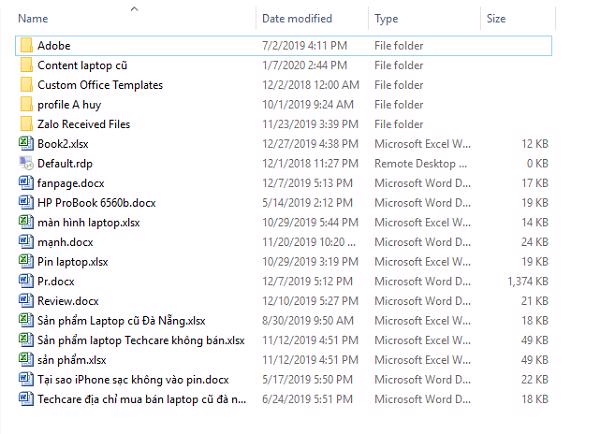Click the Custom Office Templates folder icon
Viewport: 600px width, 434px height.
26,85
